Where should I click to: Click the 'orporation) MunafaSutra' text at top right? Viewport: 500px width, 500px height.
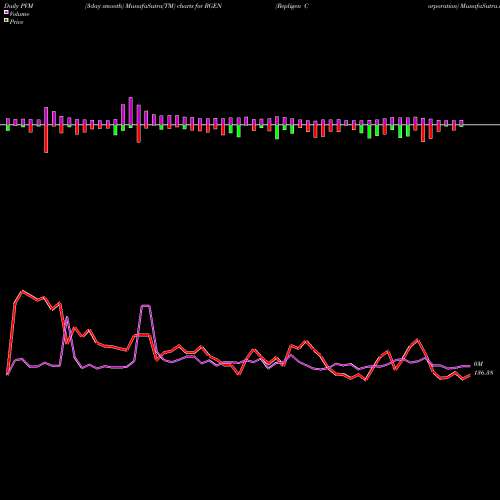(x=464, y=6)
